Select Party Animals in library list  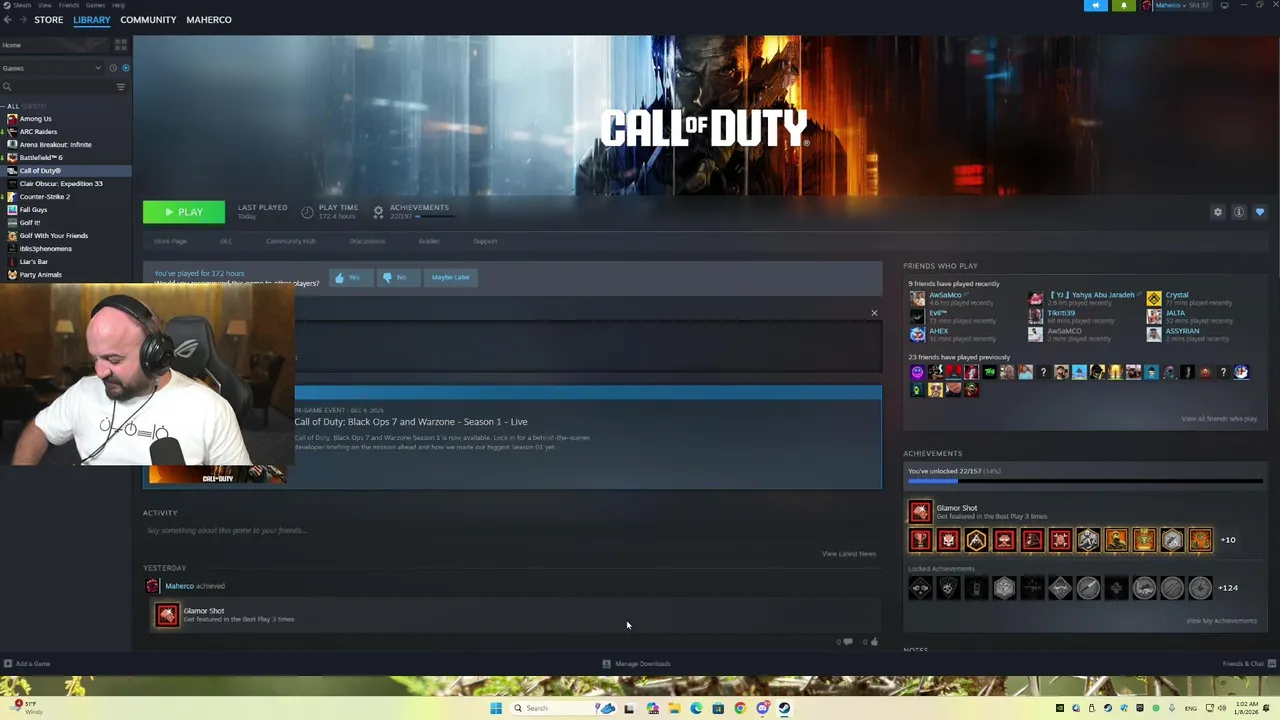pyautogui.click(x=40, y=275)
